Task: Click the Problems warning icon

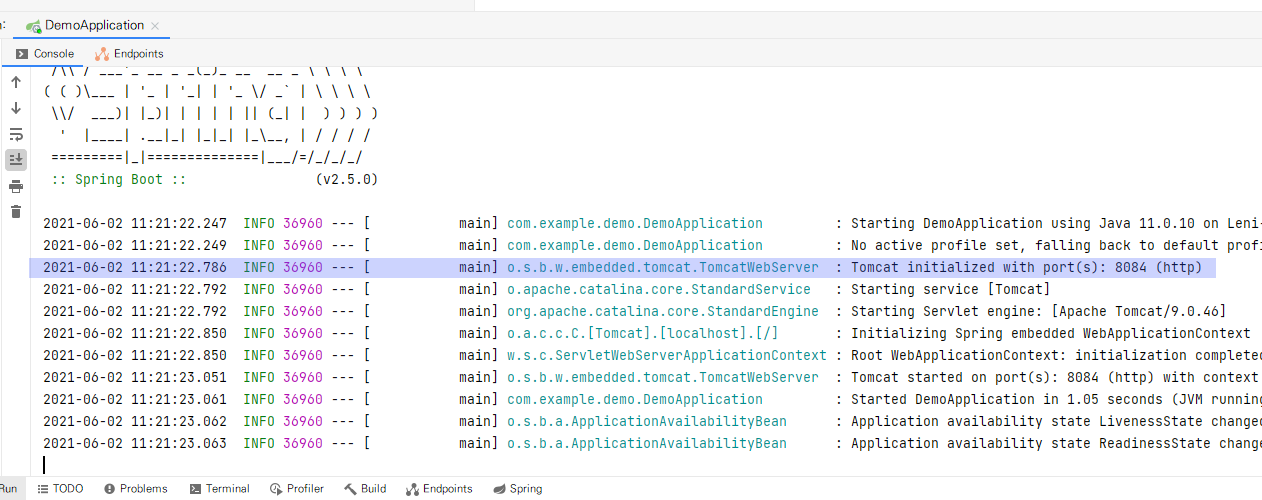Action: click(109, 489)
